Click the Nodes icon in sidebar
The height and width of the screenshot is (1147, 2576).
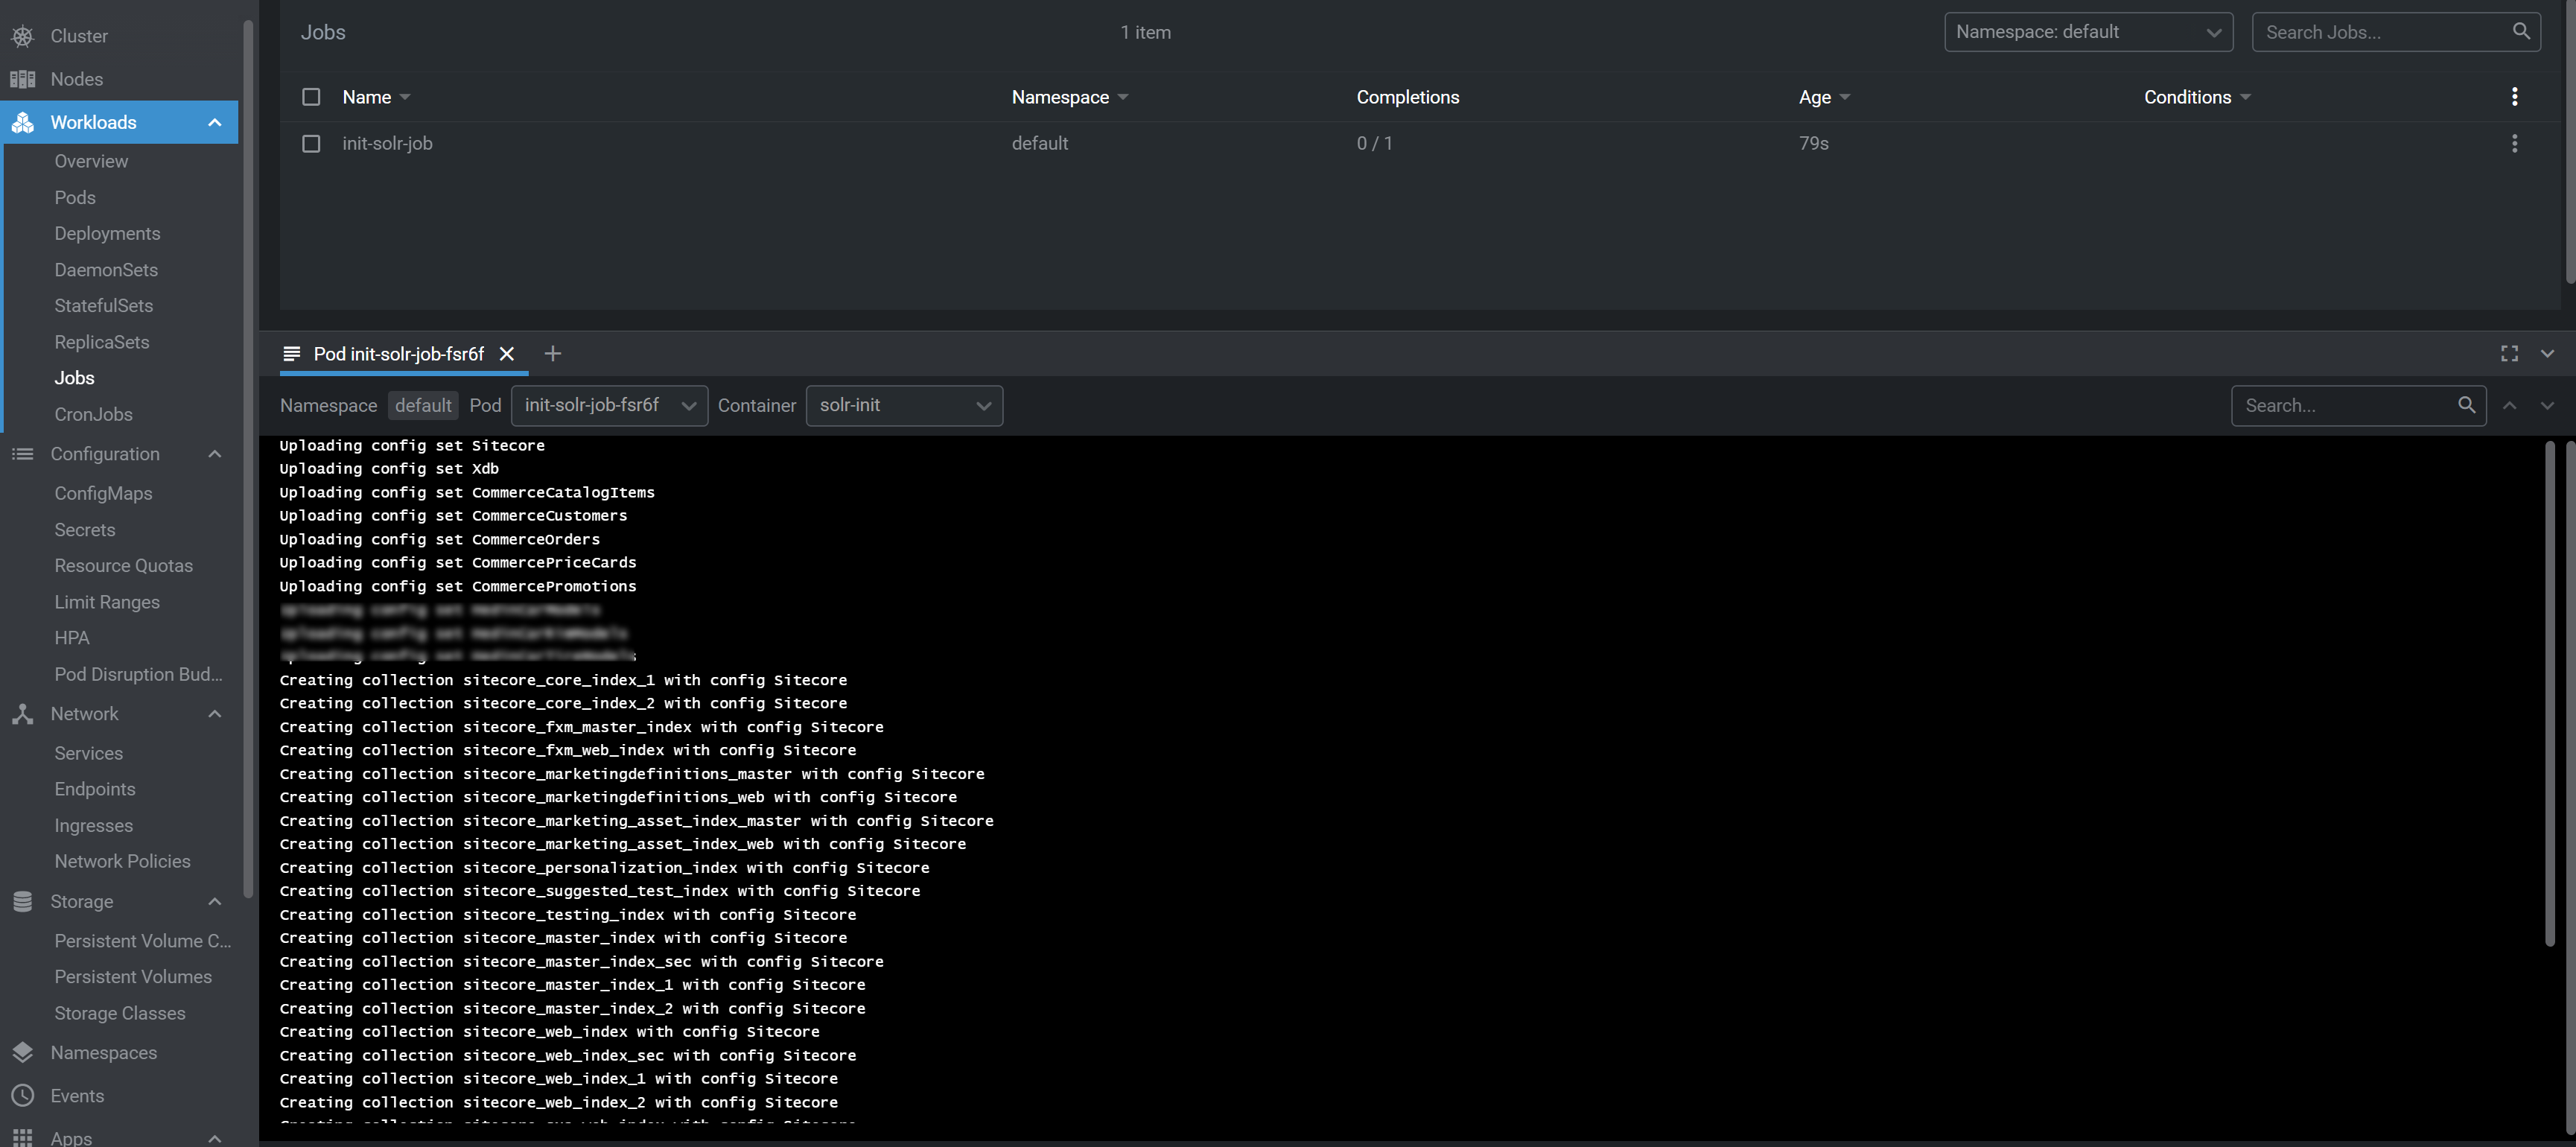coord(22,79)
